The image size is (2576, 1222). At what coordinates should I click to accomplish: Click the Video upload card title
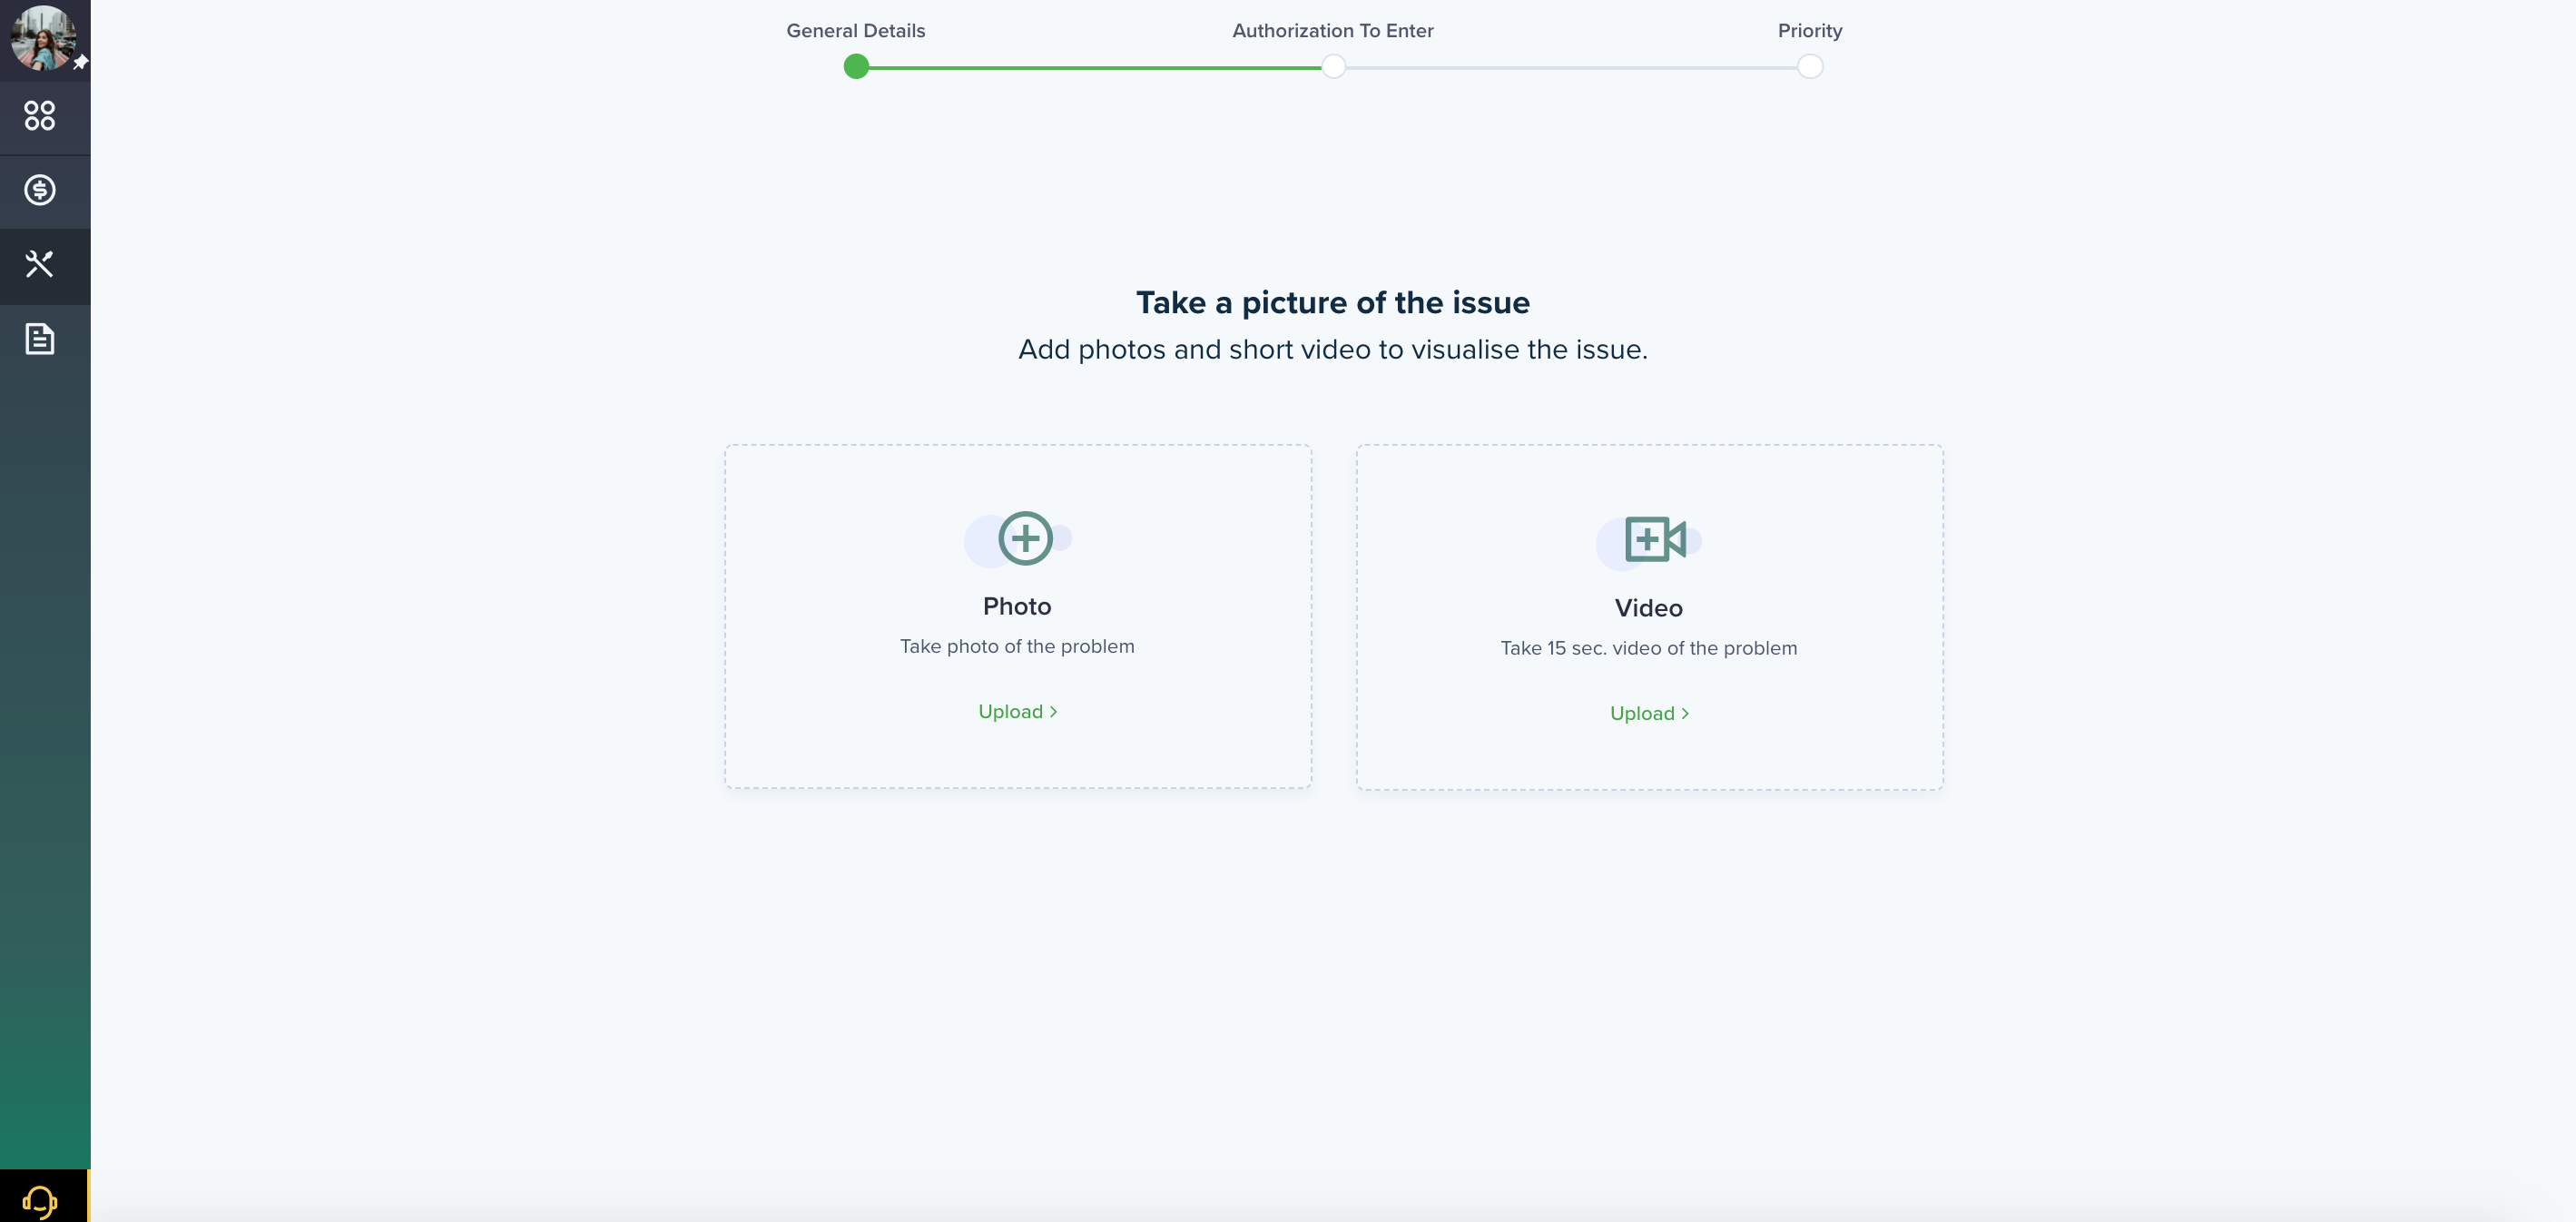click(x=1649, y=608)
